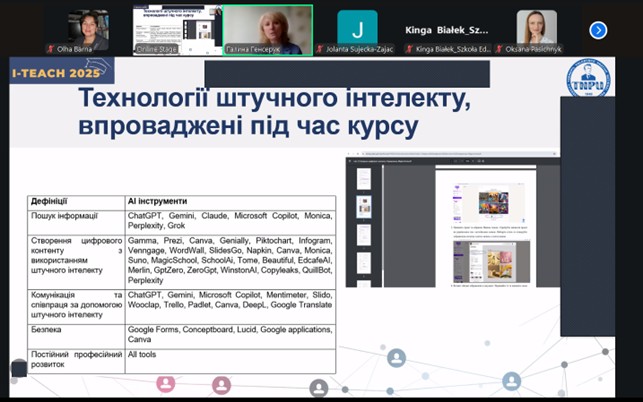Screen dimensions: 643x402
Task: Show next participants with the arrow button
Action: pos(598,30)
